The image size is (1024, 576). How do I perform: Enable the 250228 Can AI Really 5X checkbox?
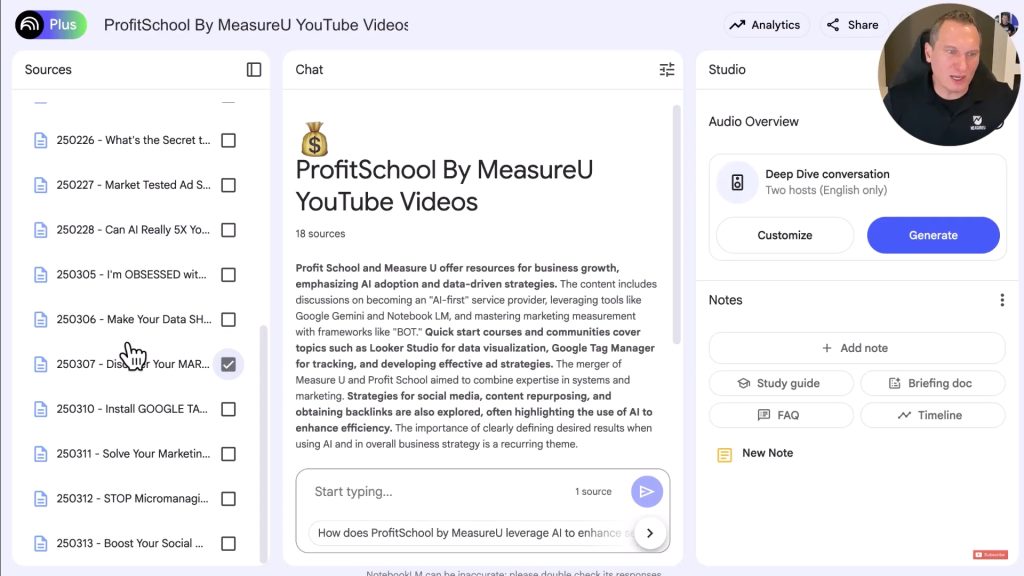(229, 230)
